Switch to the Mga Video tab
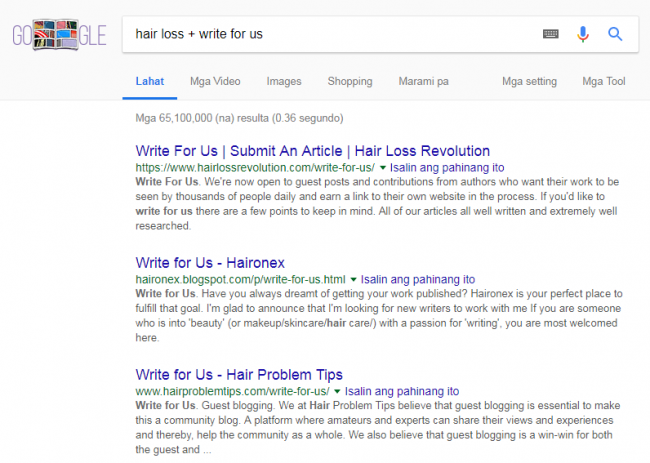Screen dimensions: 650x463 [x=215, y=81]
